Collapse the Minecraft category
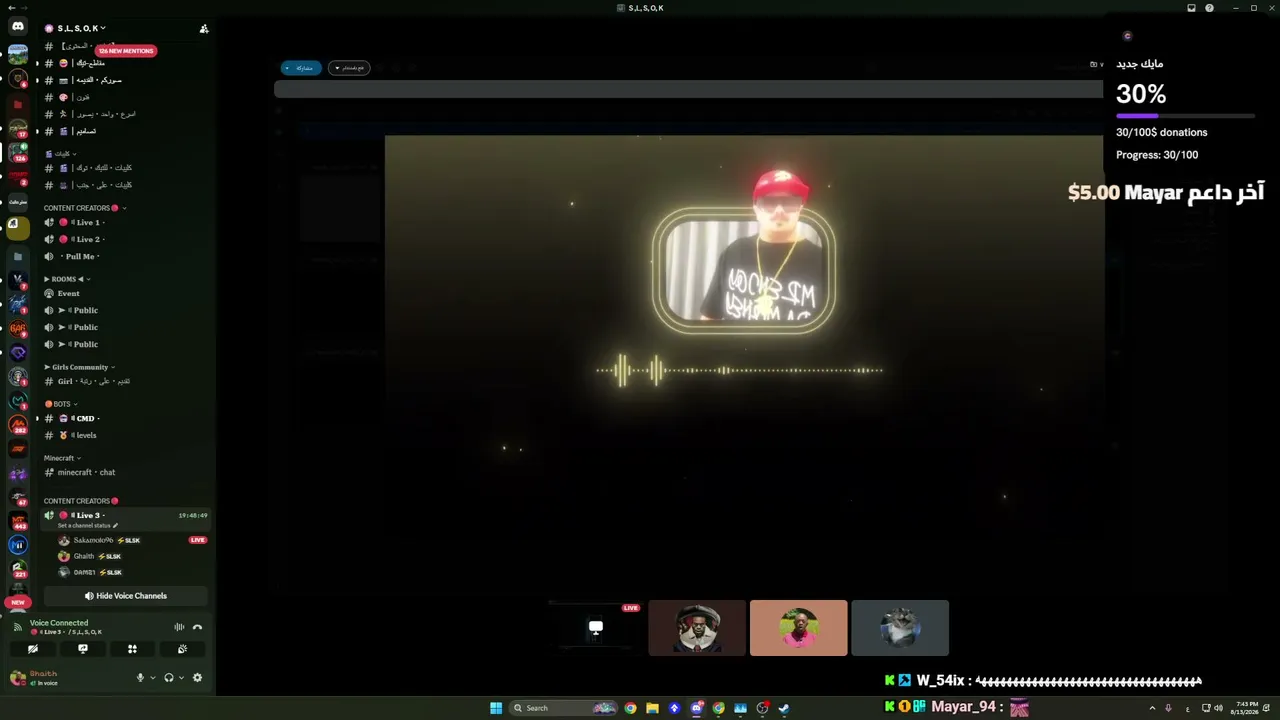Viewport: 1280px width, 720px height. pyautogui.click(x=62, y=458)
